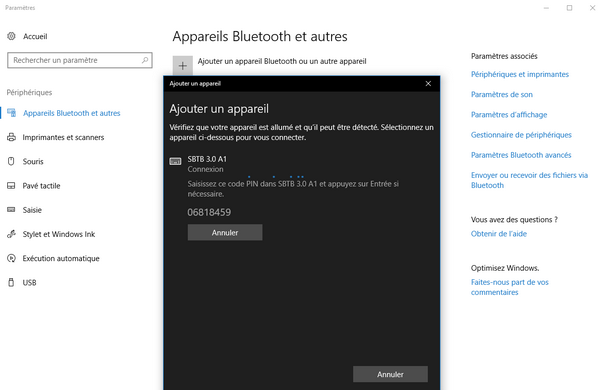Click the mouse icon beside Souris

11,161
